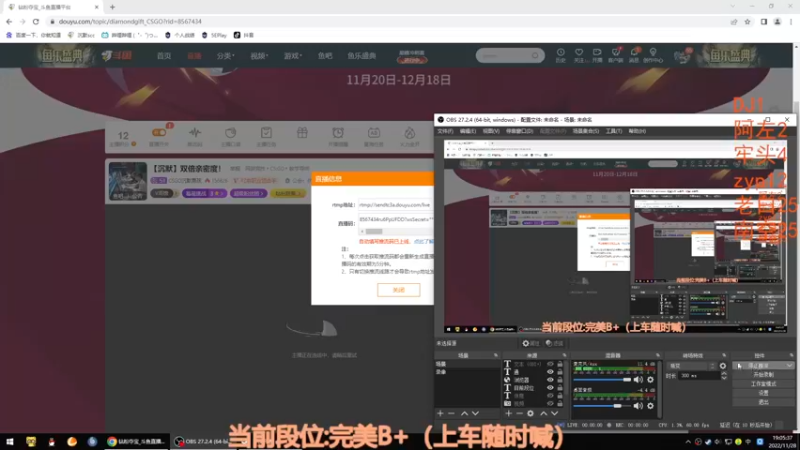Toggle lock on first text source
Screen dimensions: 800x450
(x=560, y=364)
